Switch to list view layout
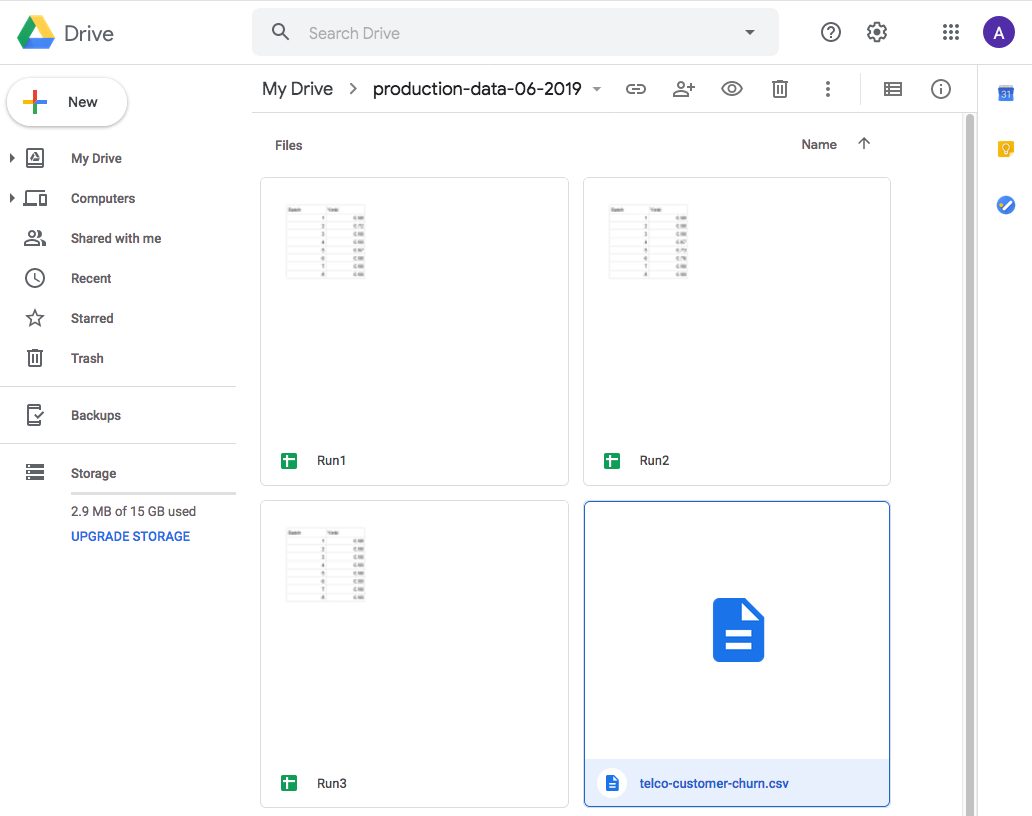Viewport: 1032px width, 816px height. (x=892, y=89)
